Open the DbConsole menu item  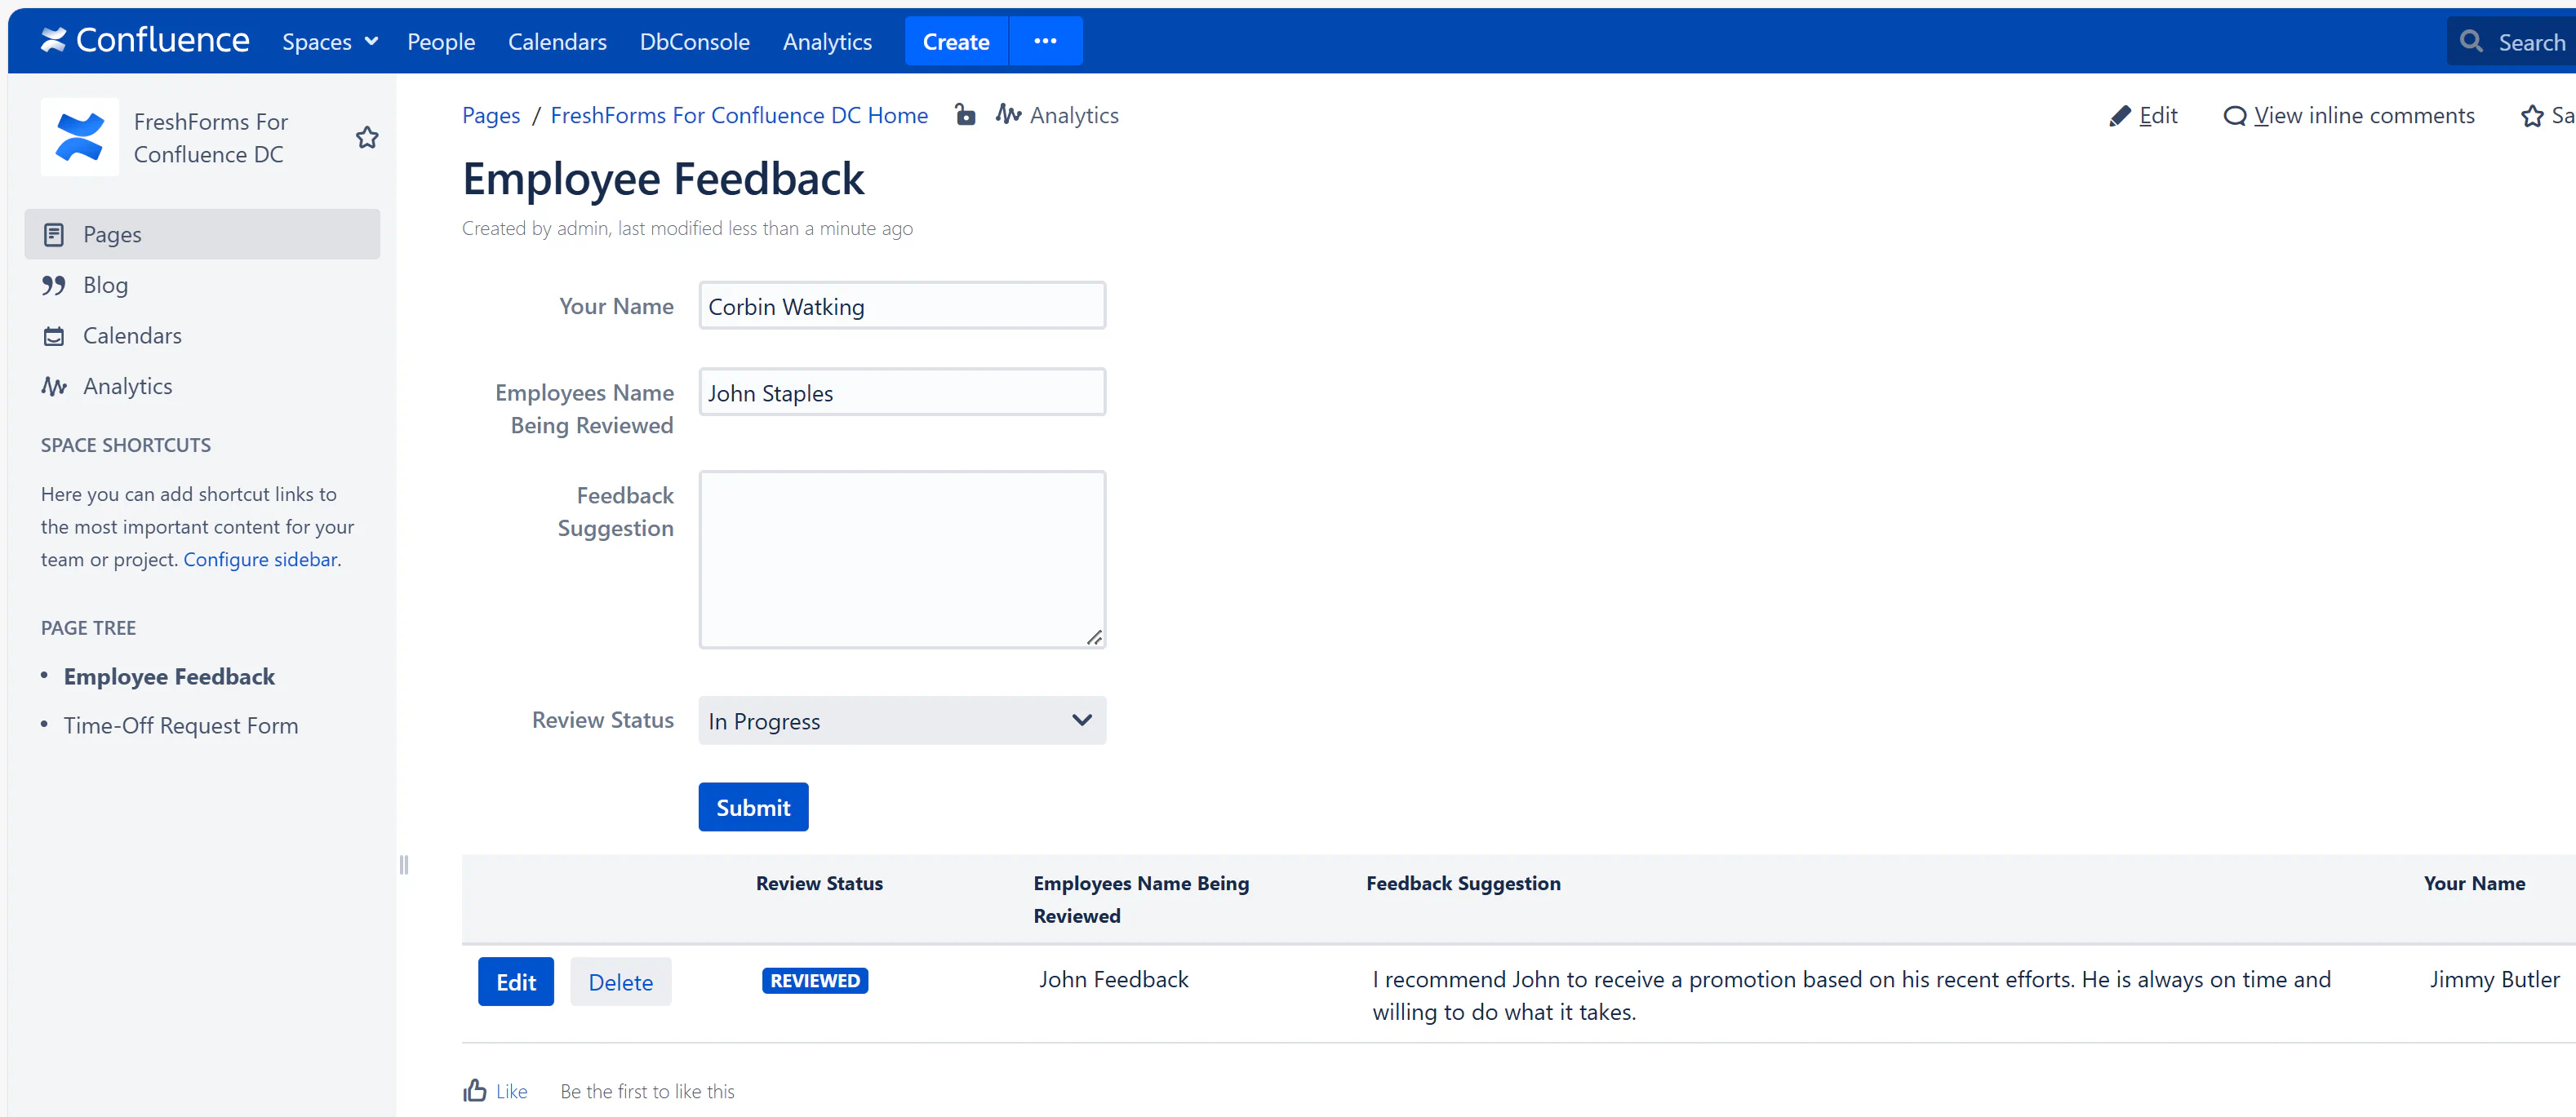694,41
